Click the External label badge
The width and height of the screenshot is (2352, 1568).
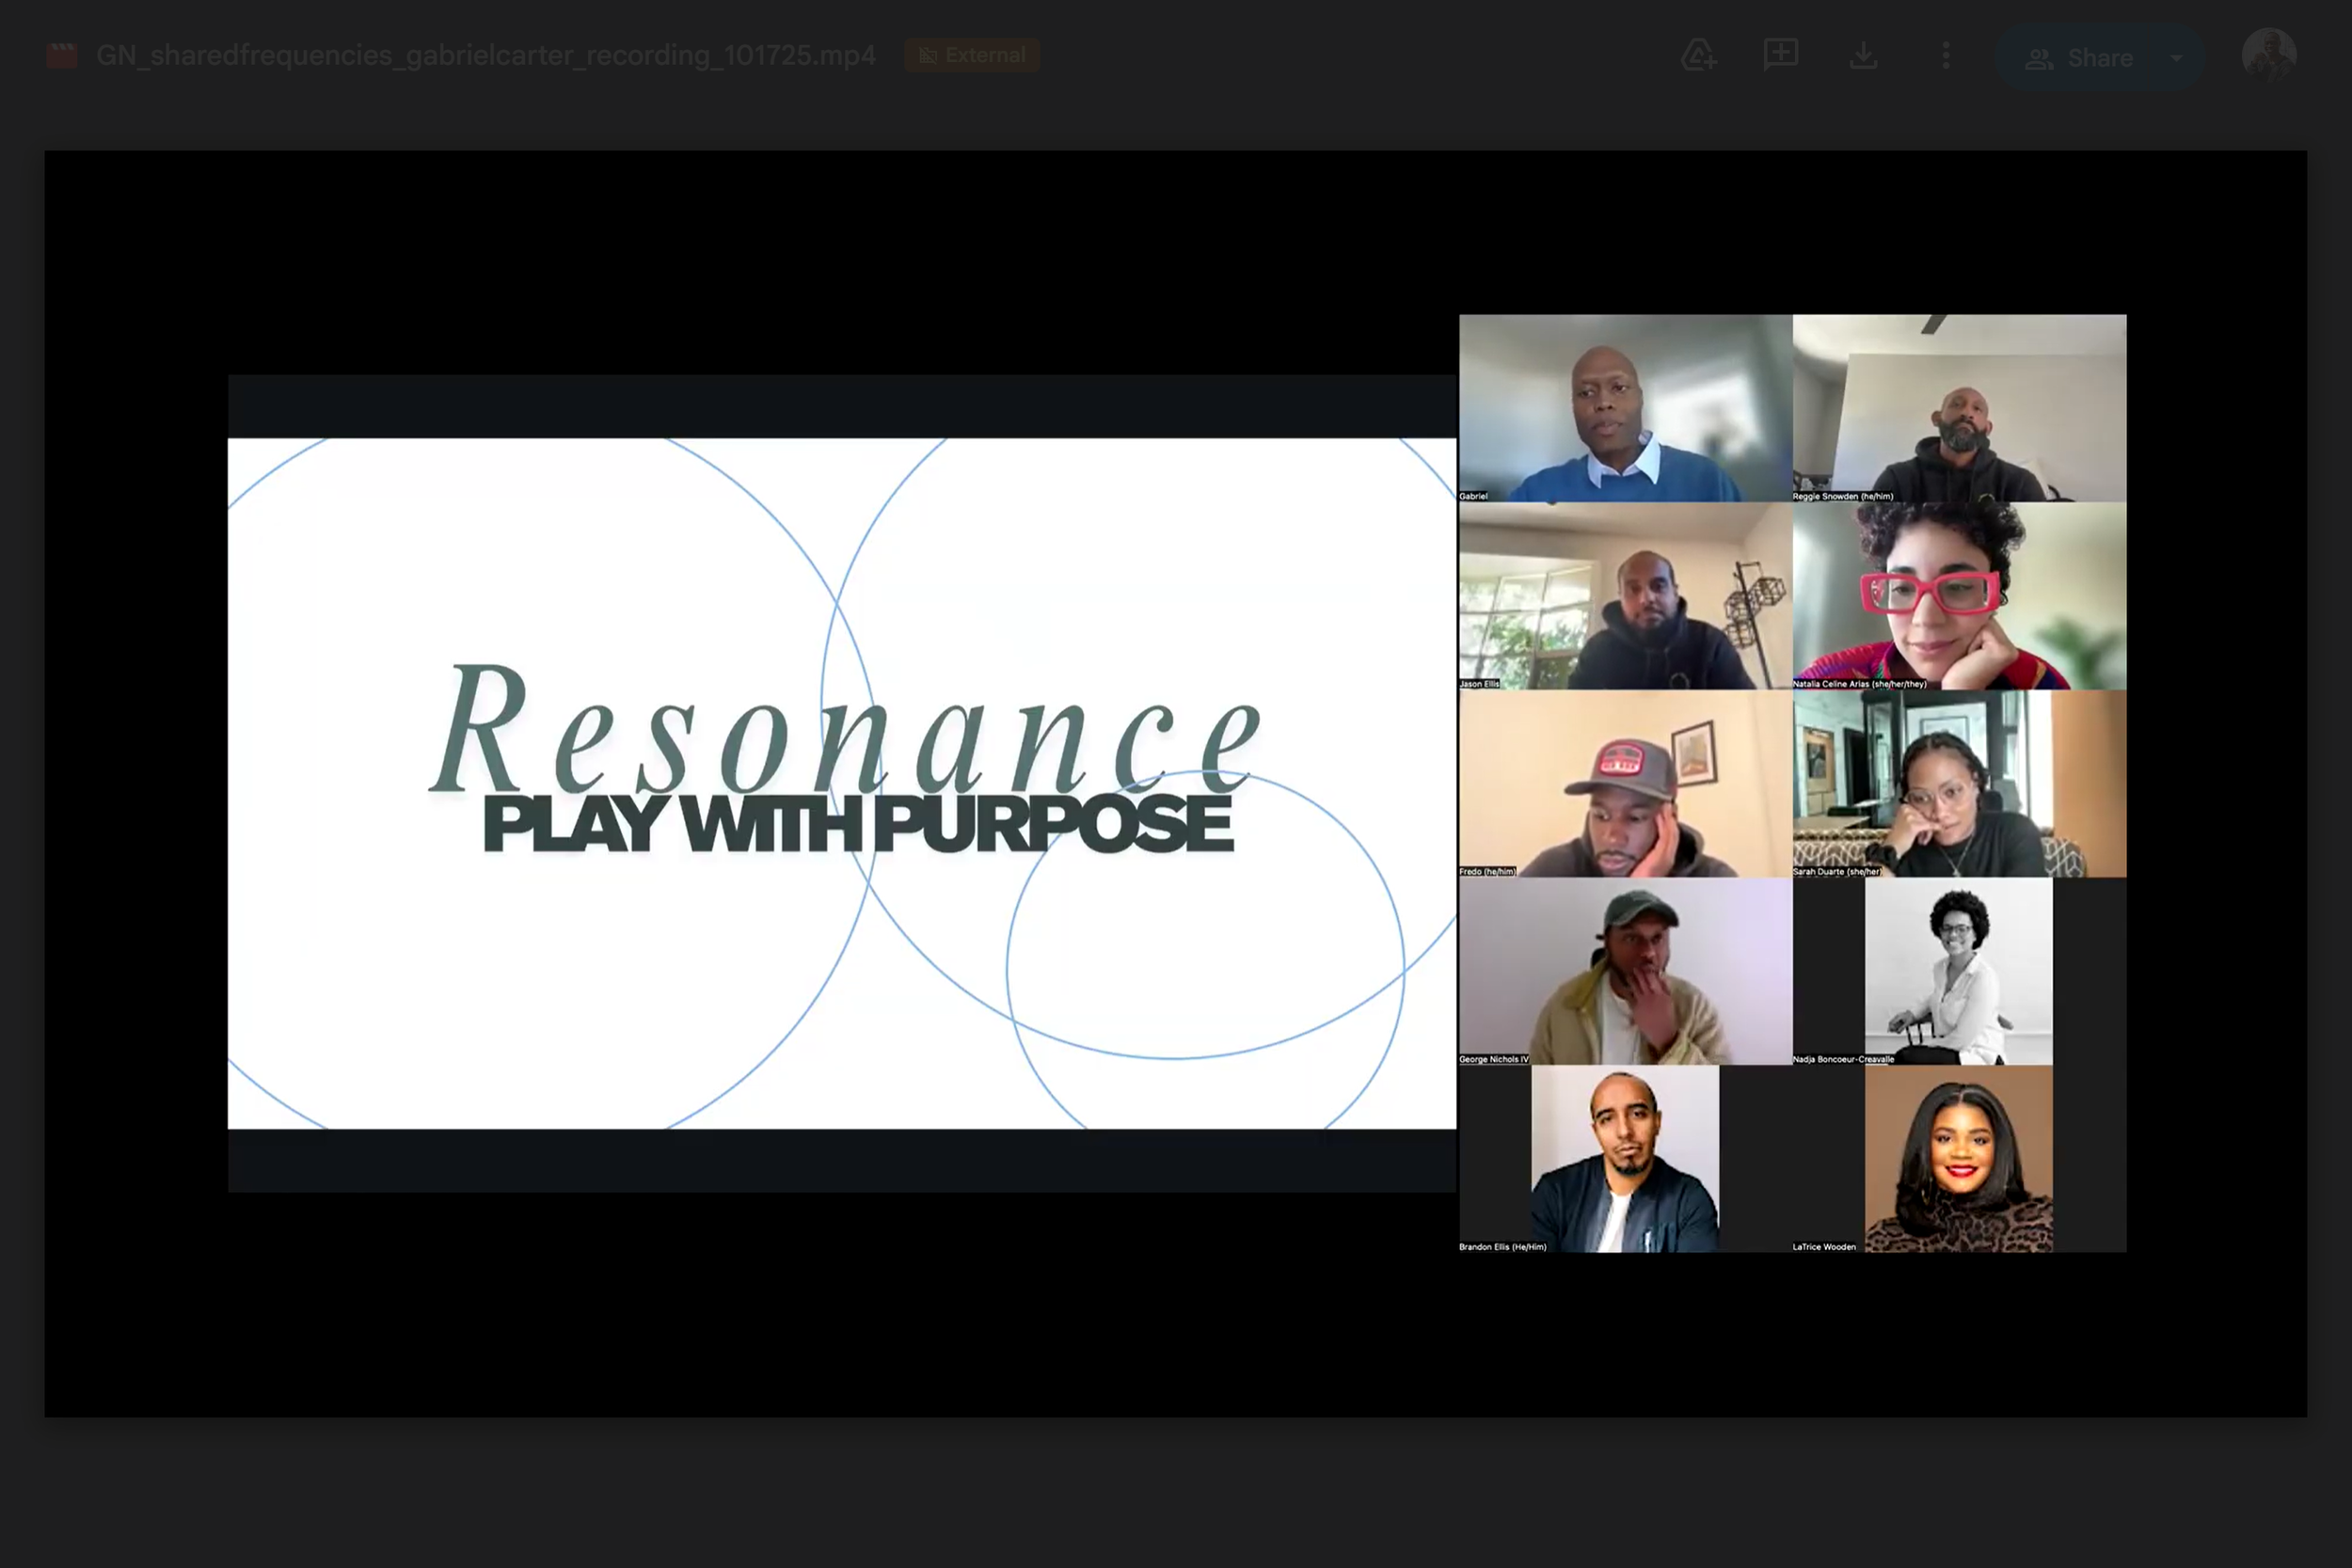point(971,55)
